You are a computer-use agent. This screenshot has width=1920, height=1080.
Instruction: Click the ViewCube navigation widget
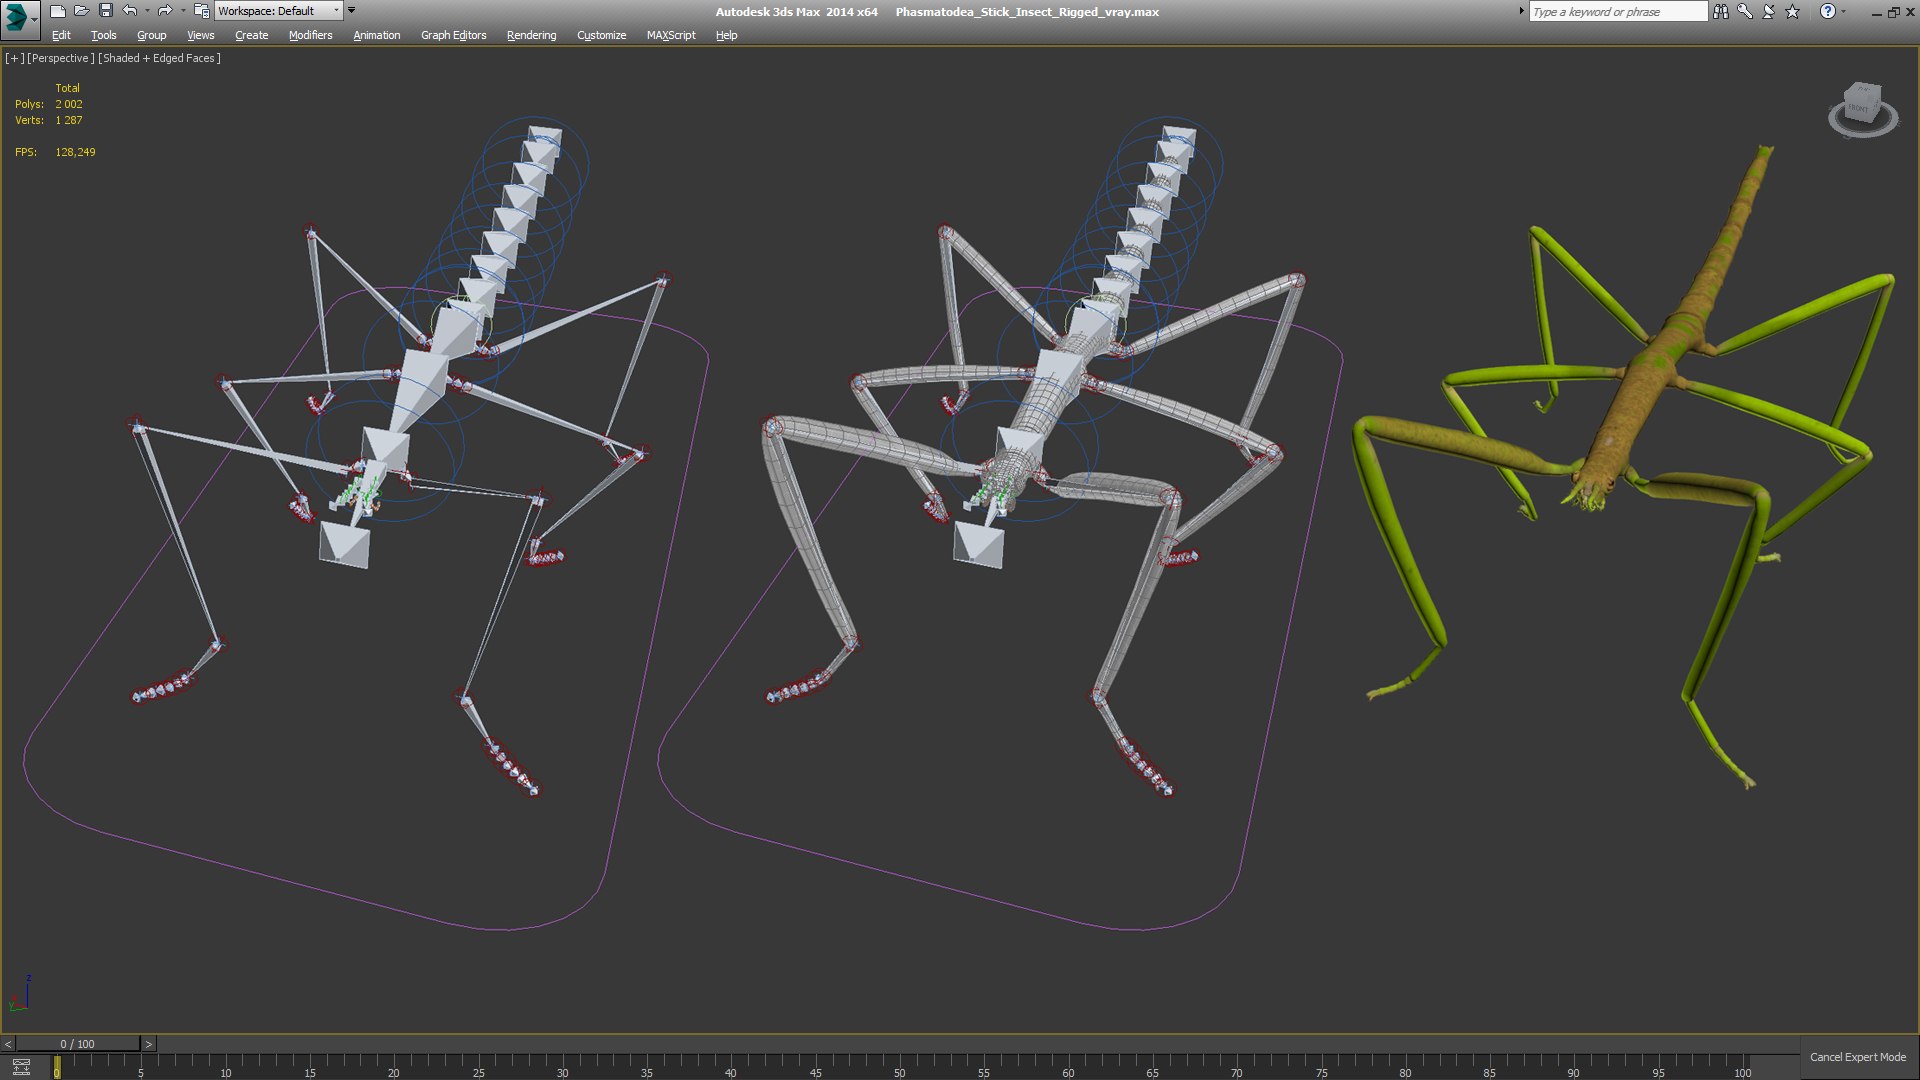pyautogui.click(x=1863, y=109)
